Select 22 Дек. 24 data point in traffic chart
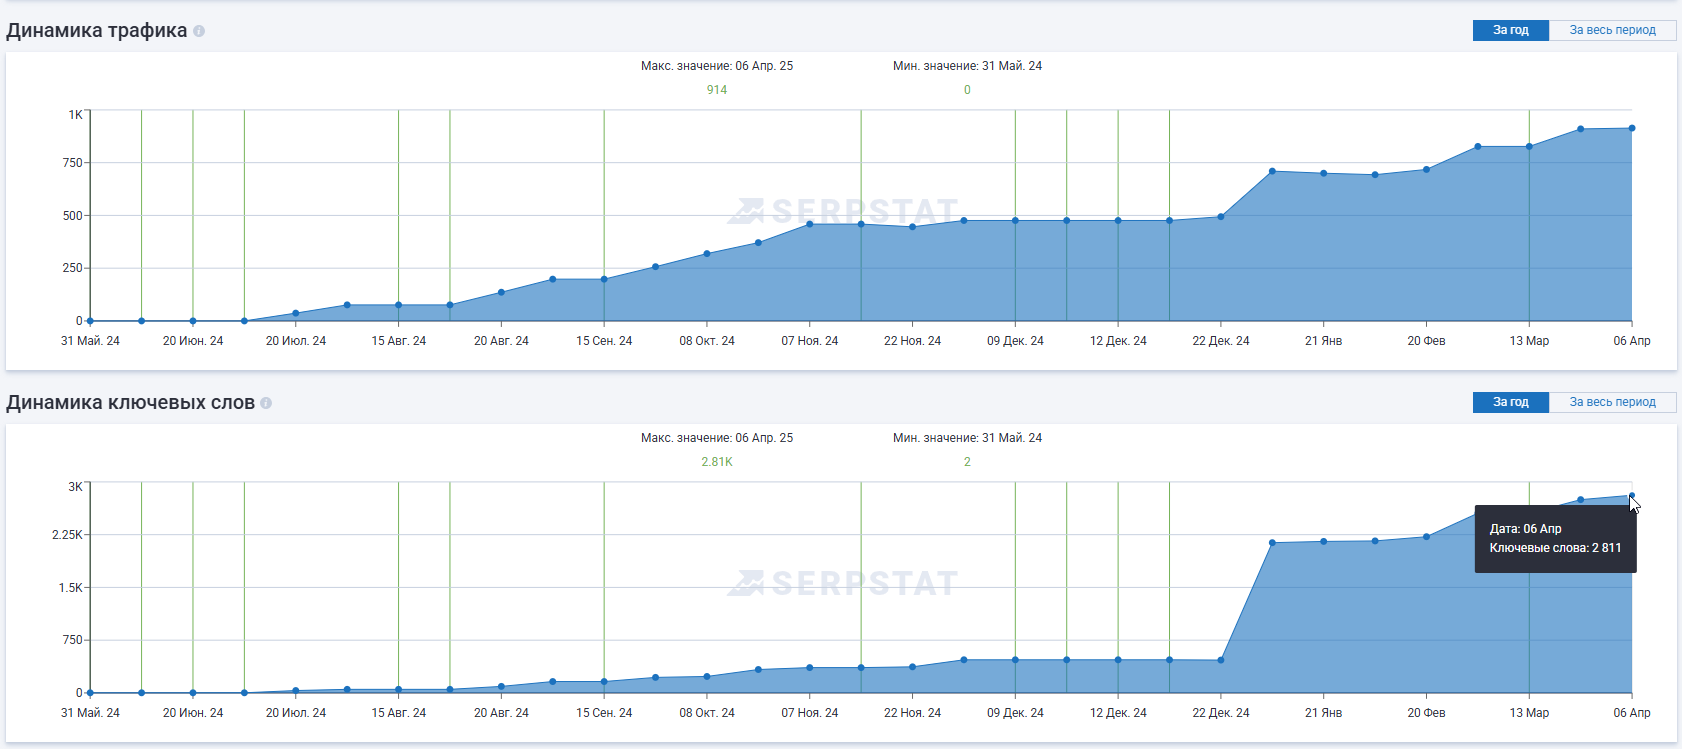Image resolution: width=1682 pixels, height=749 pixels. [x=1221, y=217]
